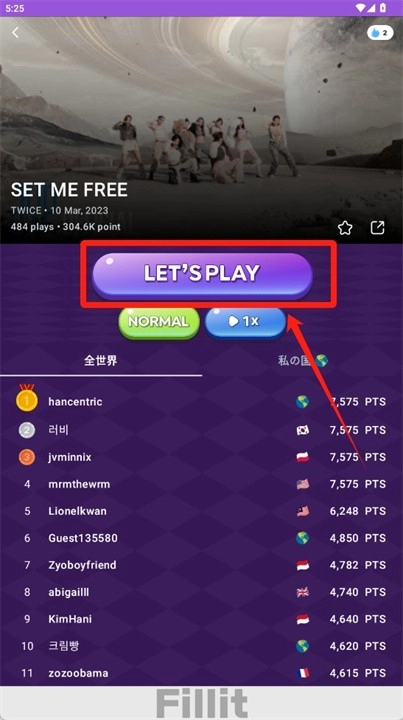This screenshot has width=403, height=720.
Task: Toggle the 1x playback speed button
Action: pyautogui.click(x=246, y=322)
